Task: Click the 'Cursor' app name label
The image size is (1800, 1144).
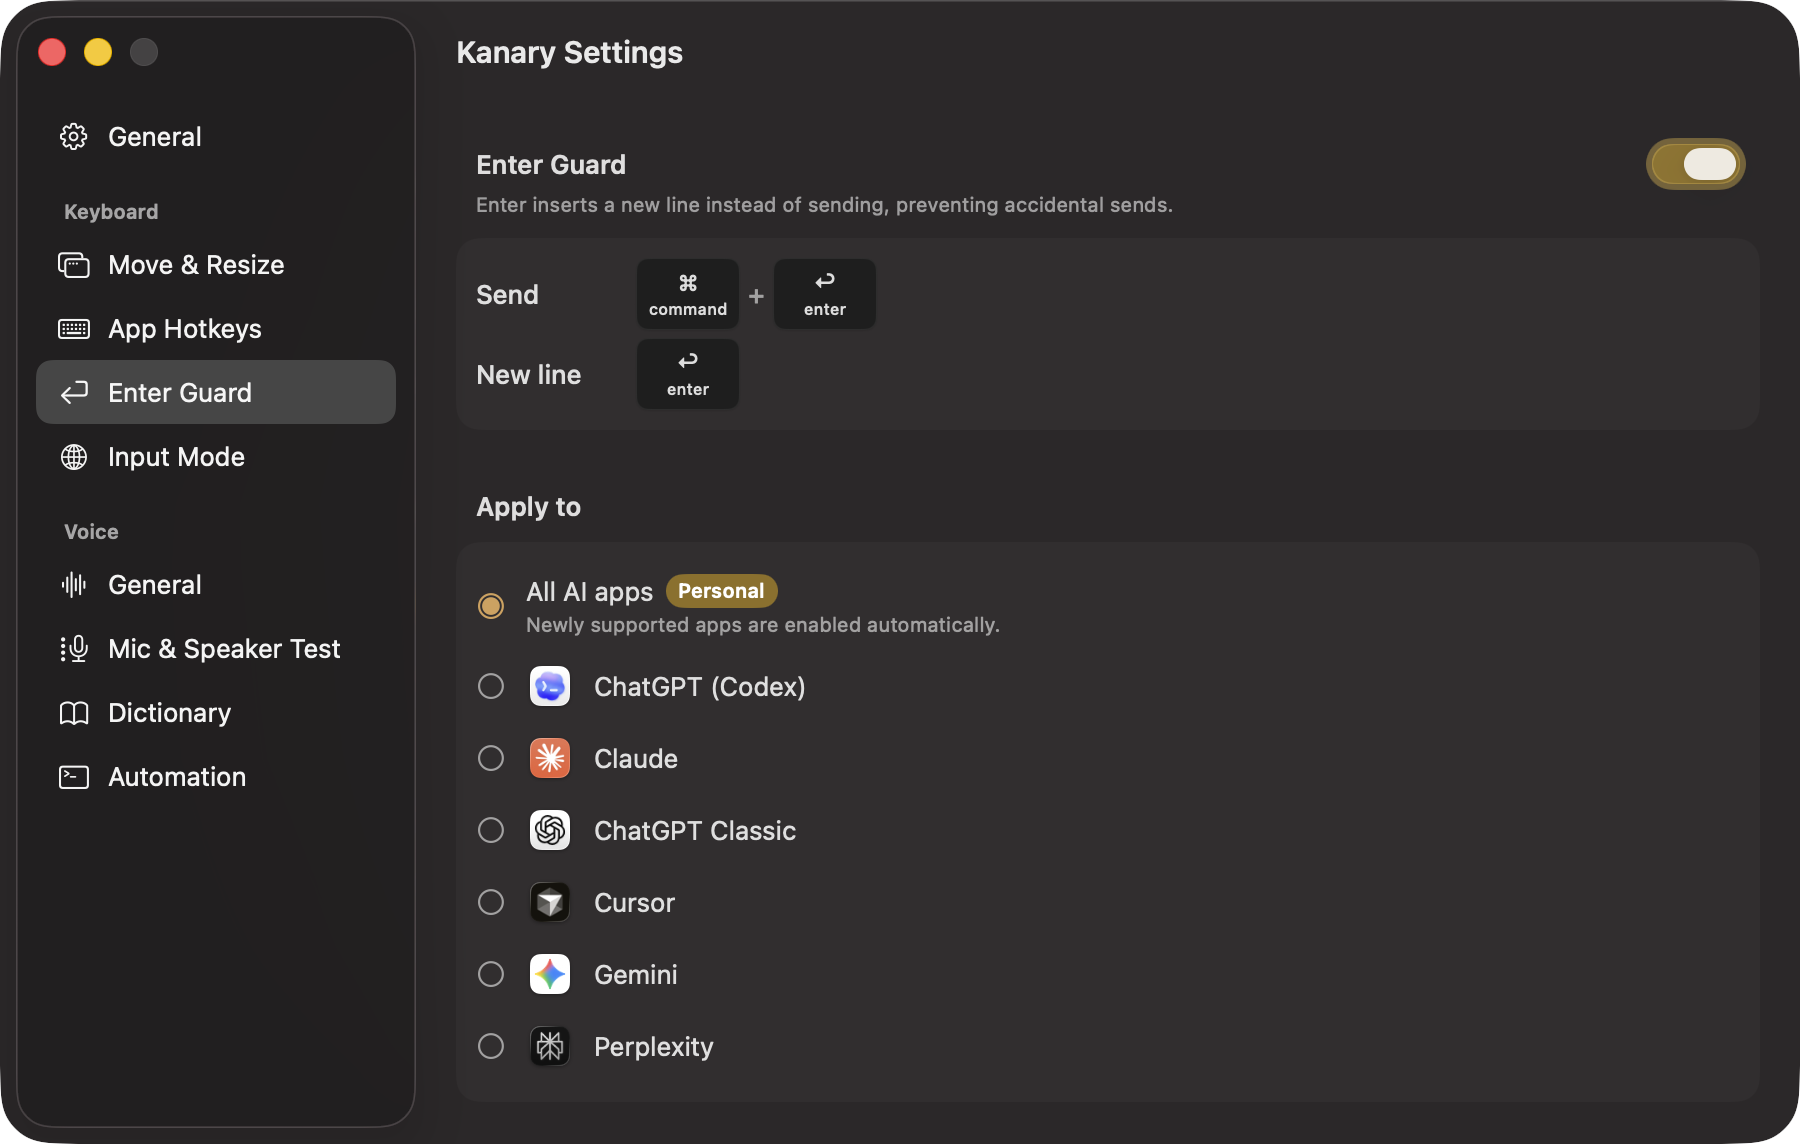Action: pos(635,903)
